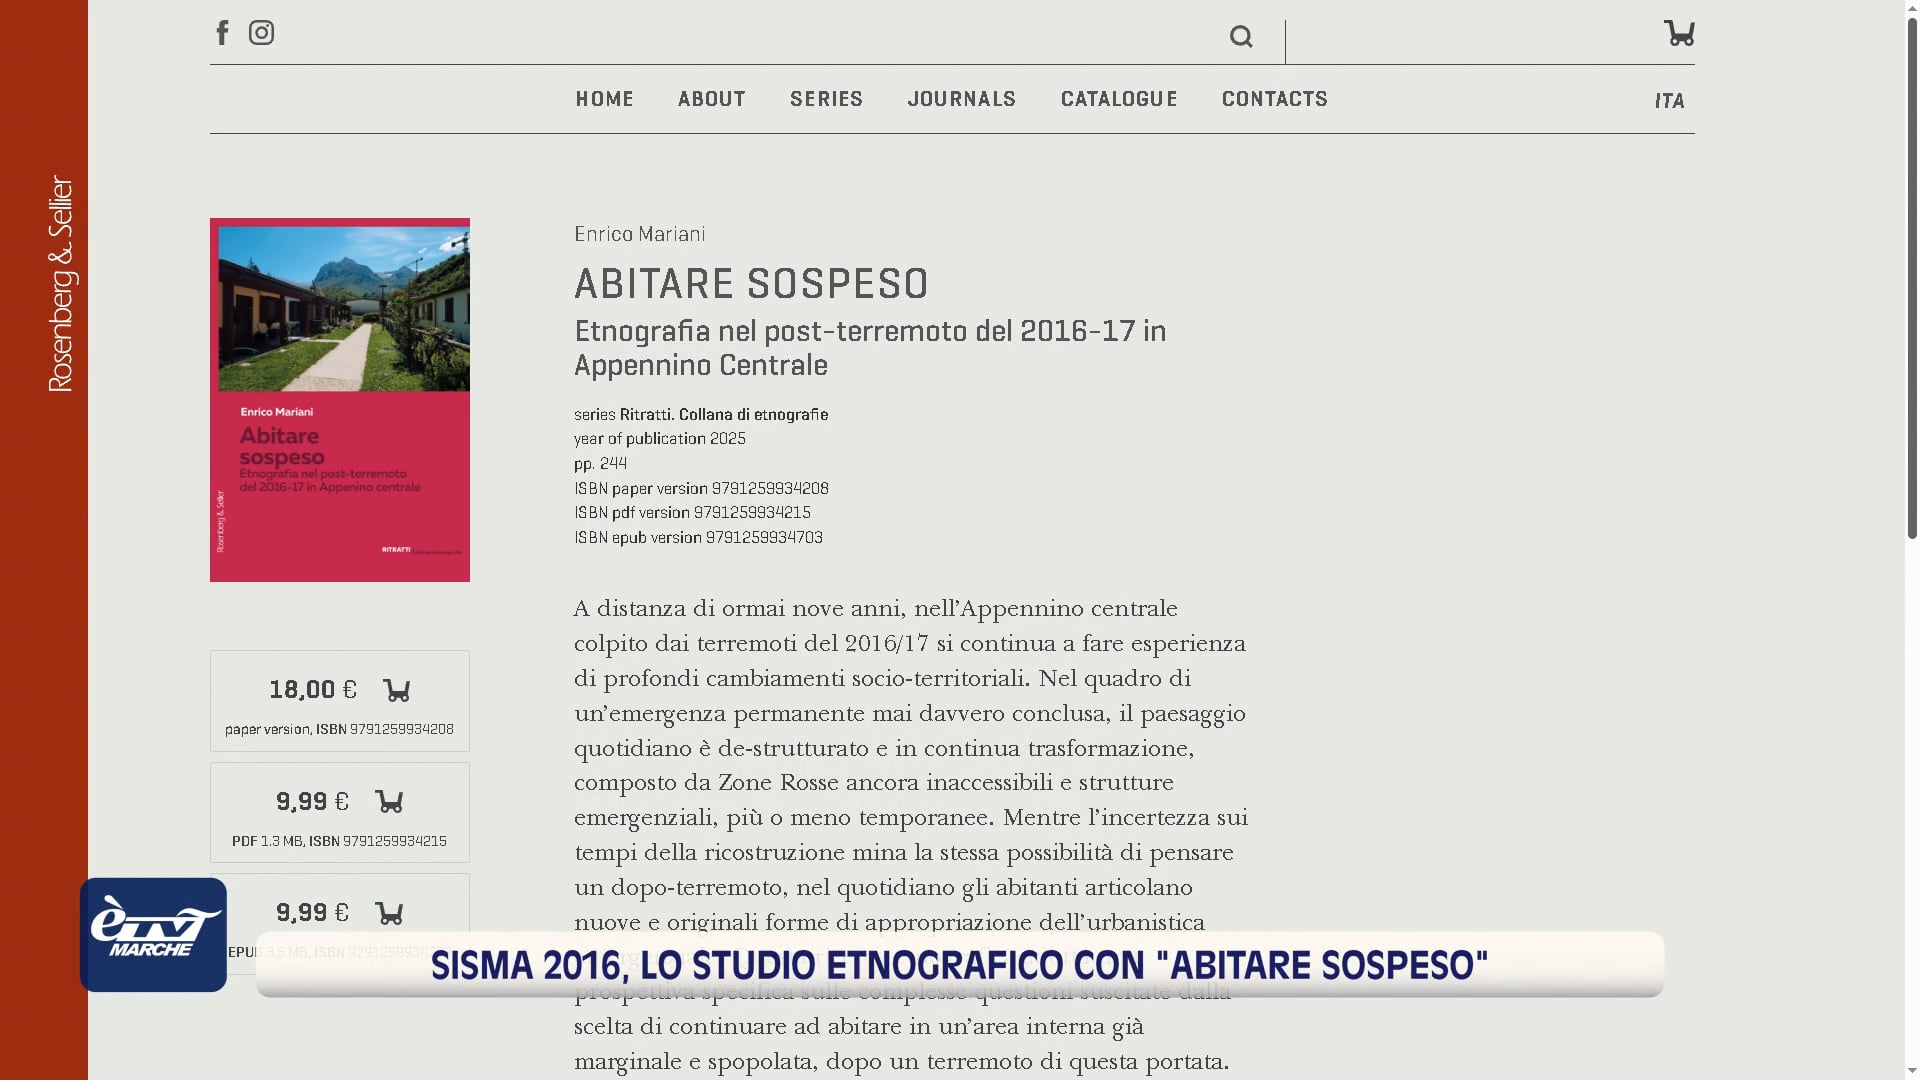Click author name Enrico Mariani
1920x1080 pixels.
click(639, 234)
